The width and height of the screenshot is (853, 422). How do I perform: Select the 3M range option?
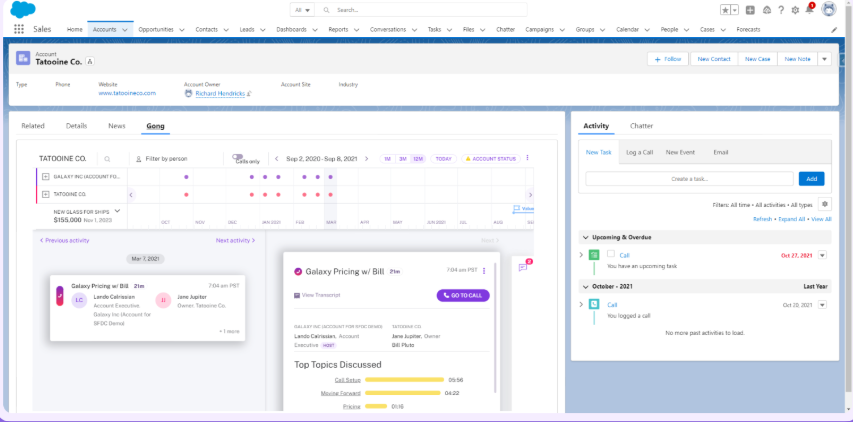pyautogui.click(x=403, y=159)
